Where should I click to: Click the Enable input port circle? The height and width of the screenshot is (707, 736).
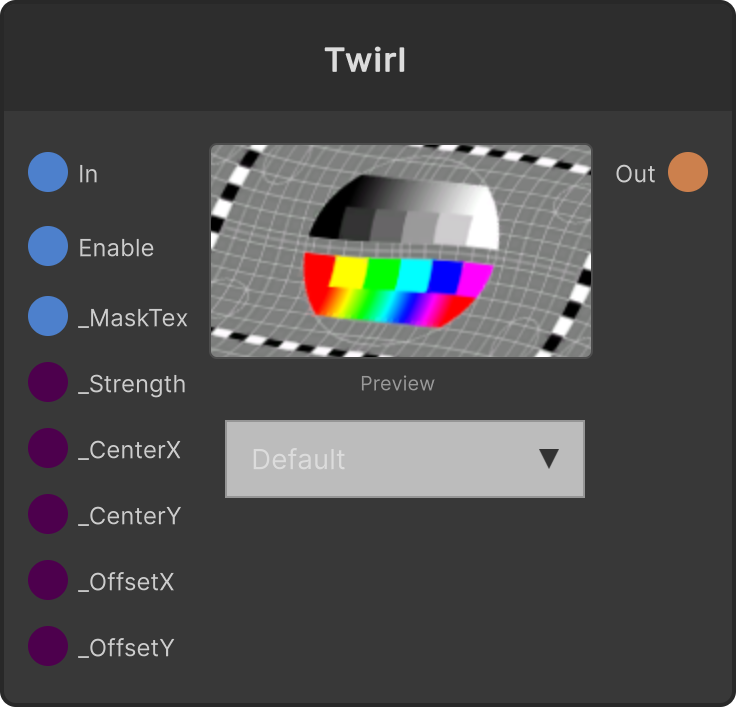click(48, 246)
